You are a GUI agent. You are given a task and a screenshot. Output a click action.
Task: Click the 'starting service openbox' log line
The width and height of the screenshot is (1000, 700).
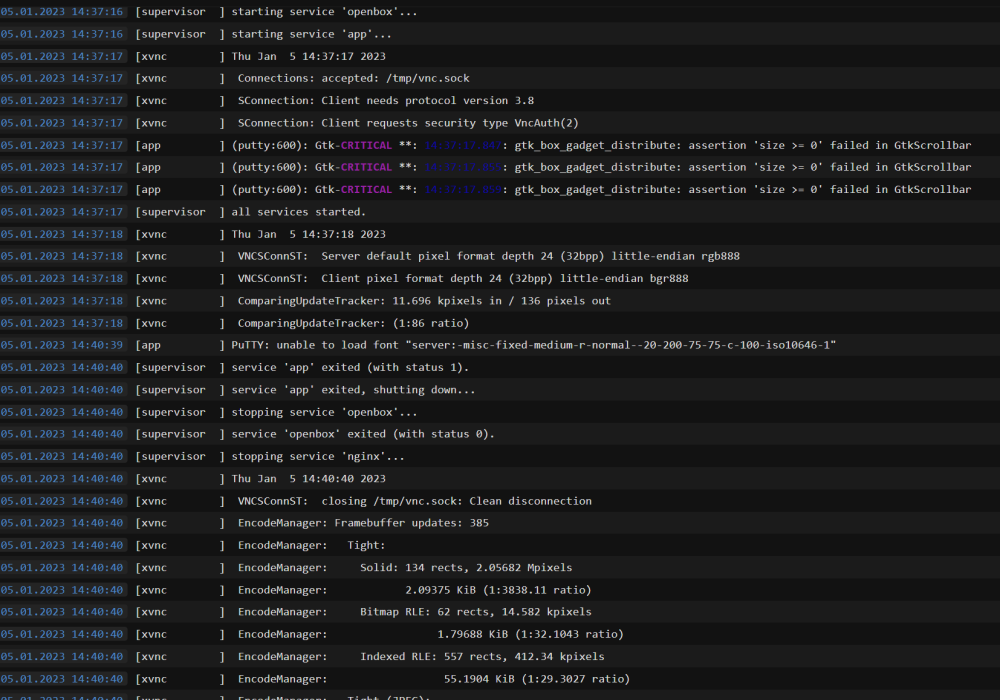pos(500,11)
